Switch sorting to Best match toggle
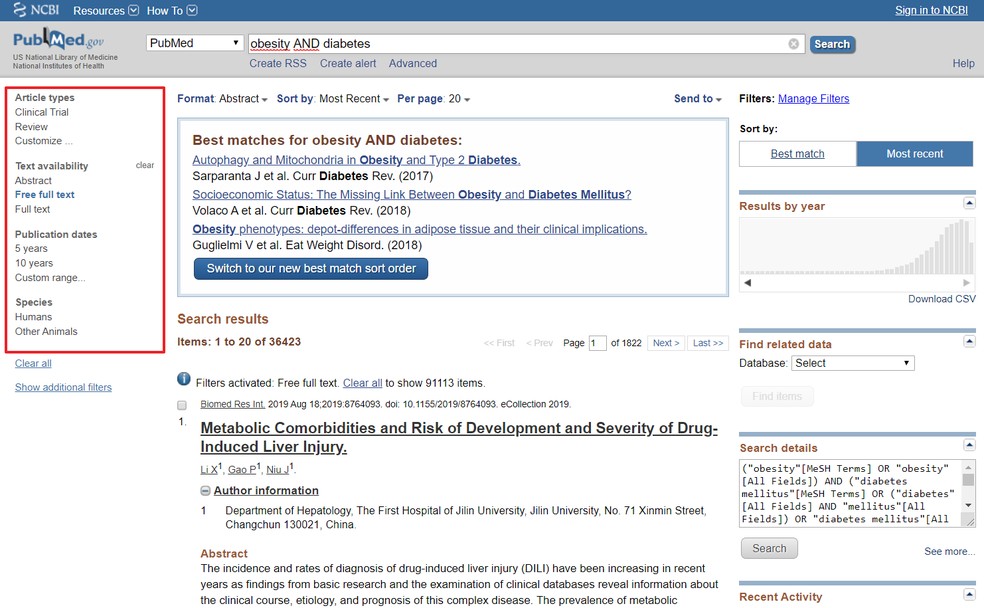 tap(797, 153)
